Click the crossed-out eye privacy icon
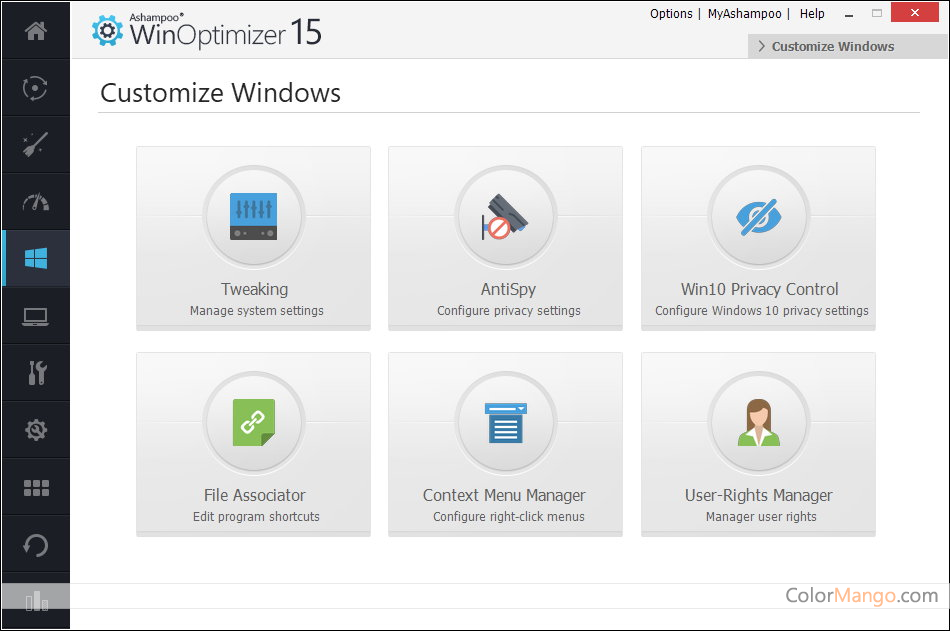This screenshot has height=631, width=950. point(759,216)
